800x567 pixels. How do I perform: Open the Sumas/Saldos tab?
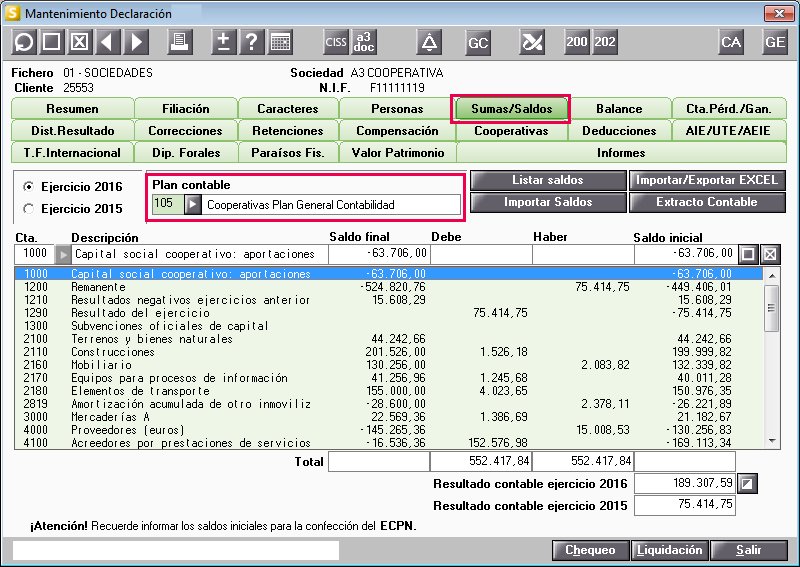(x=511, y=109)
